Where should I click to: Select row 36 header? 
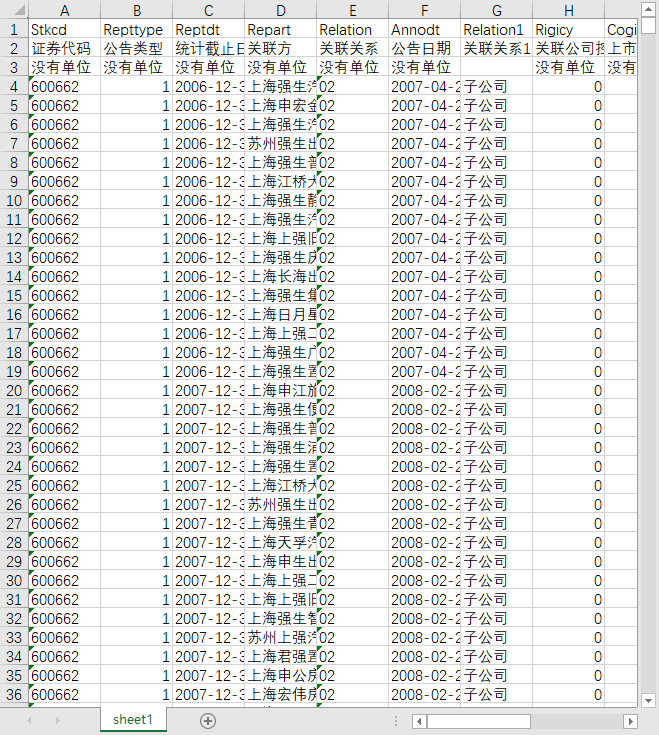point(14,694)
